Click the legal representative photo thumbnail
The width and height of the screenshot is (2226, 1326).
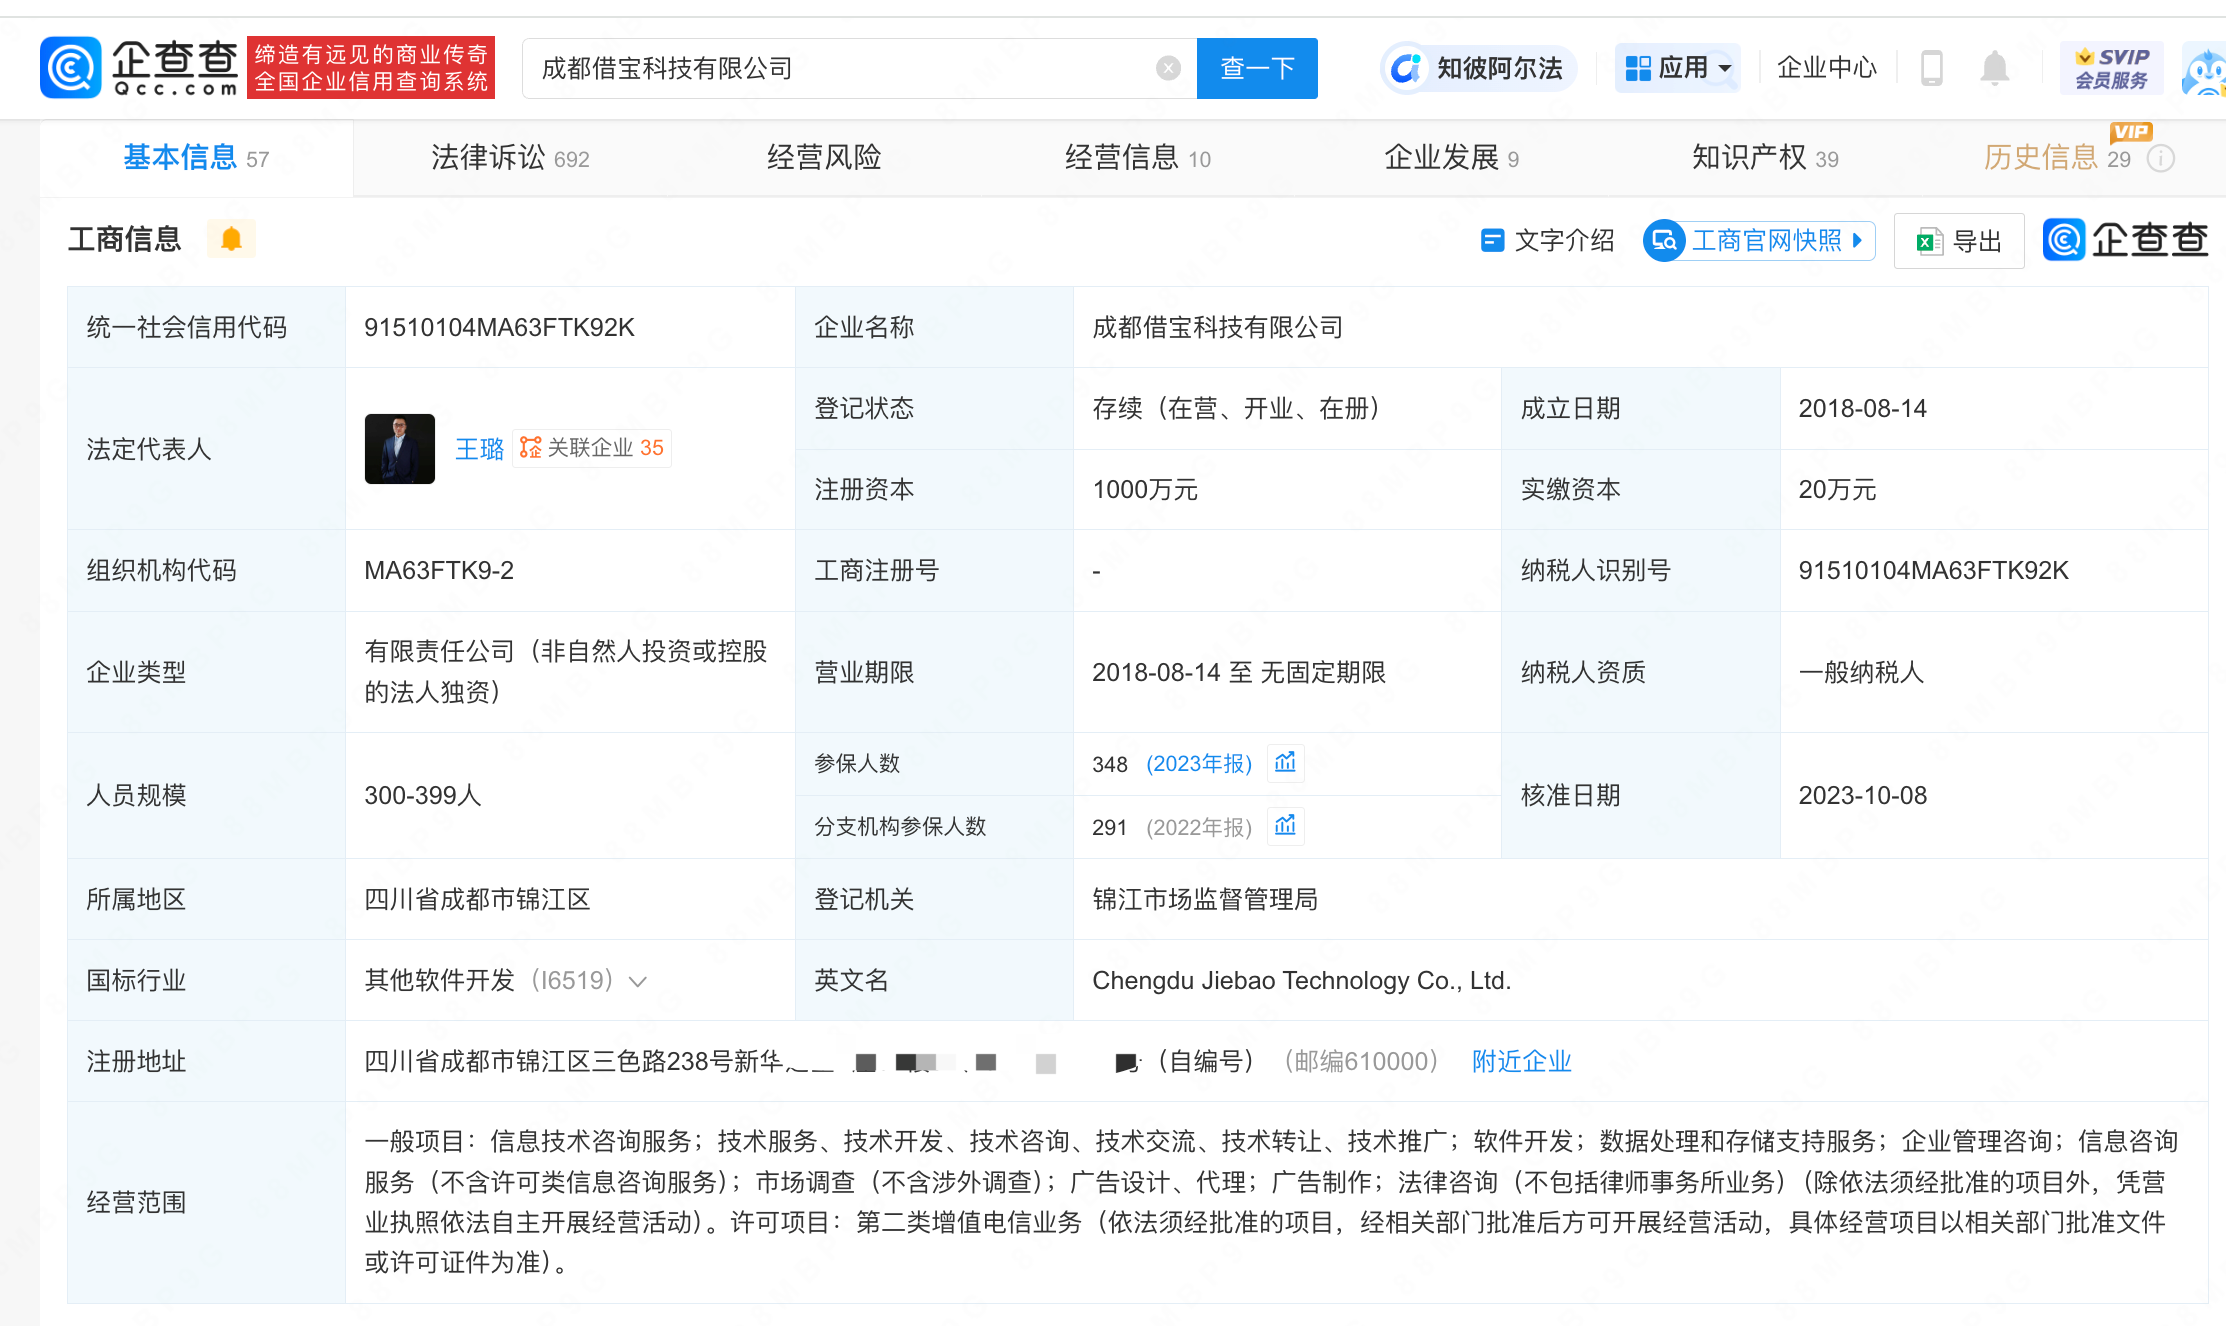tap(399, 449)
